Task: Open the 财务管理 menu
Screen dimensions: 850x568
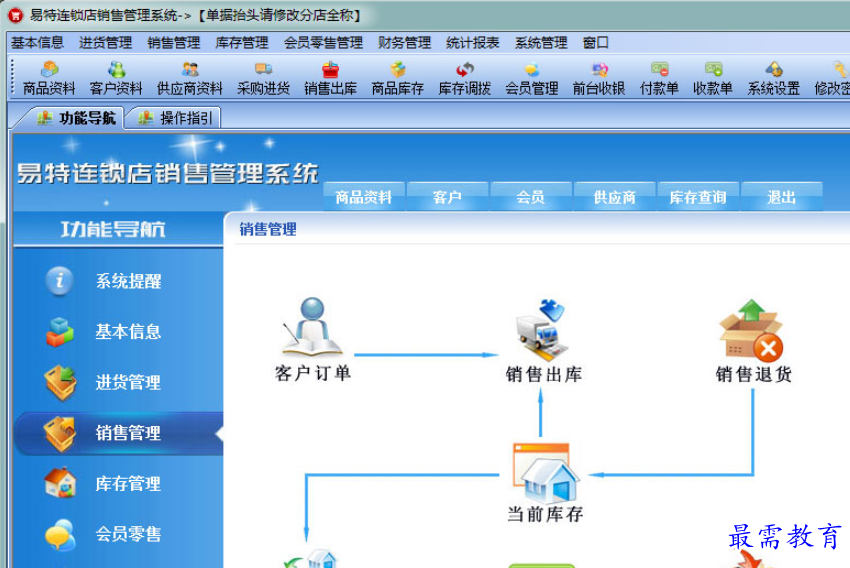Action: point(404,42)
